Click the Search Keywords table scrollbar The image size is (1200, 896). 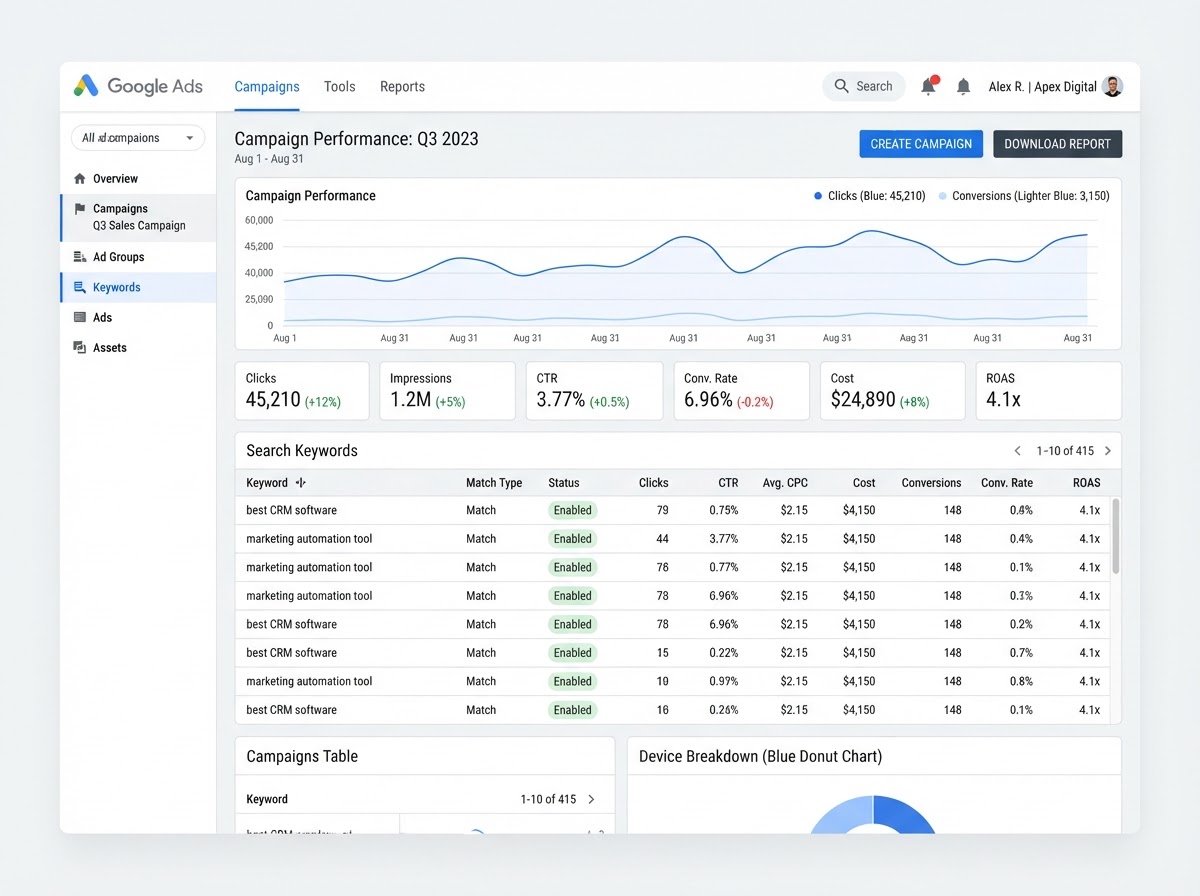tap(1115, 536)
